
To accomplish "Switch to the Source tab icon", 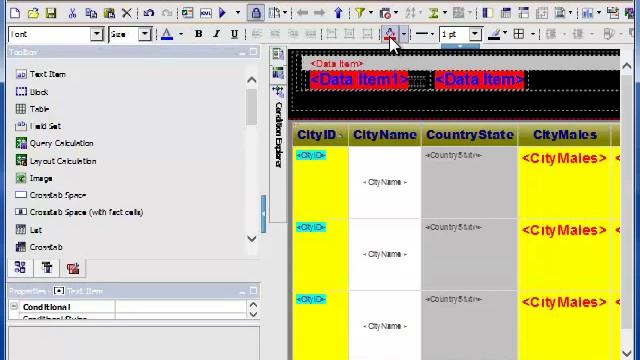I will point(20,268).
